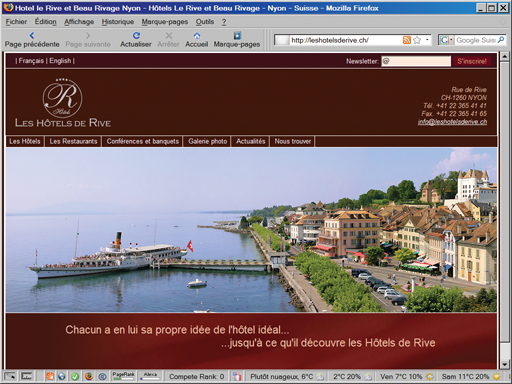Click the Google search engine icon

pyautogui.click(x=444, y=40)
